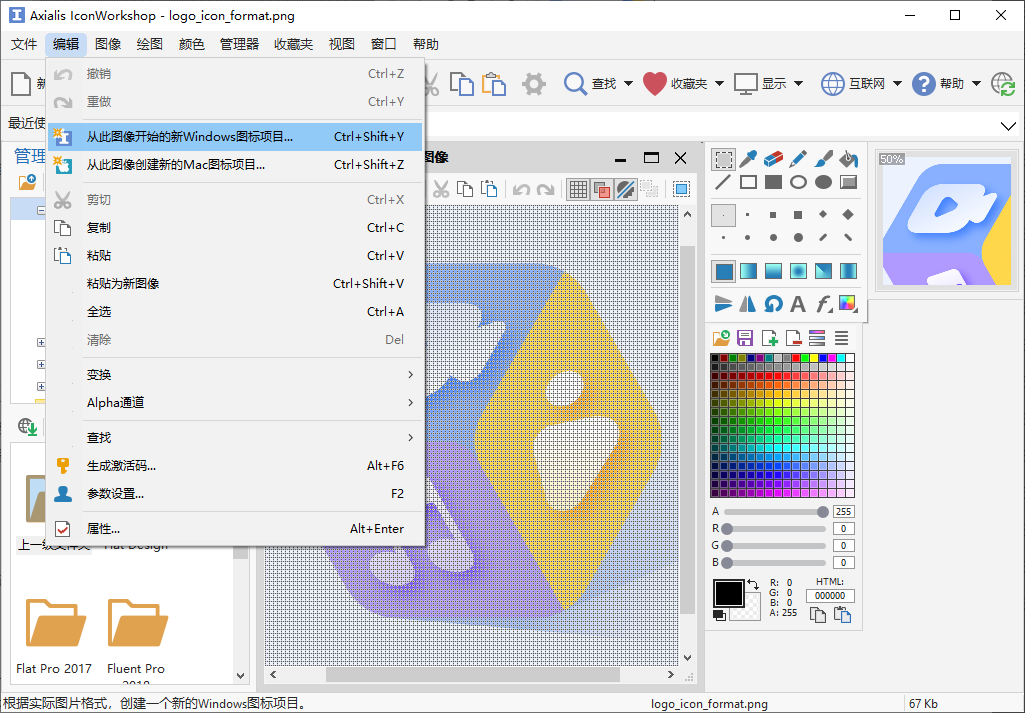
Task: Choose the pencil drawing tool
Action: [x=798, y=158]
